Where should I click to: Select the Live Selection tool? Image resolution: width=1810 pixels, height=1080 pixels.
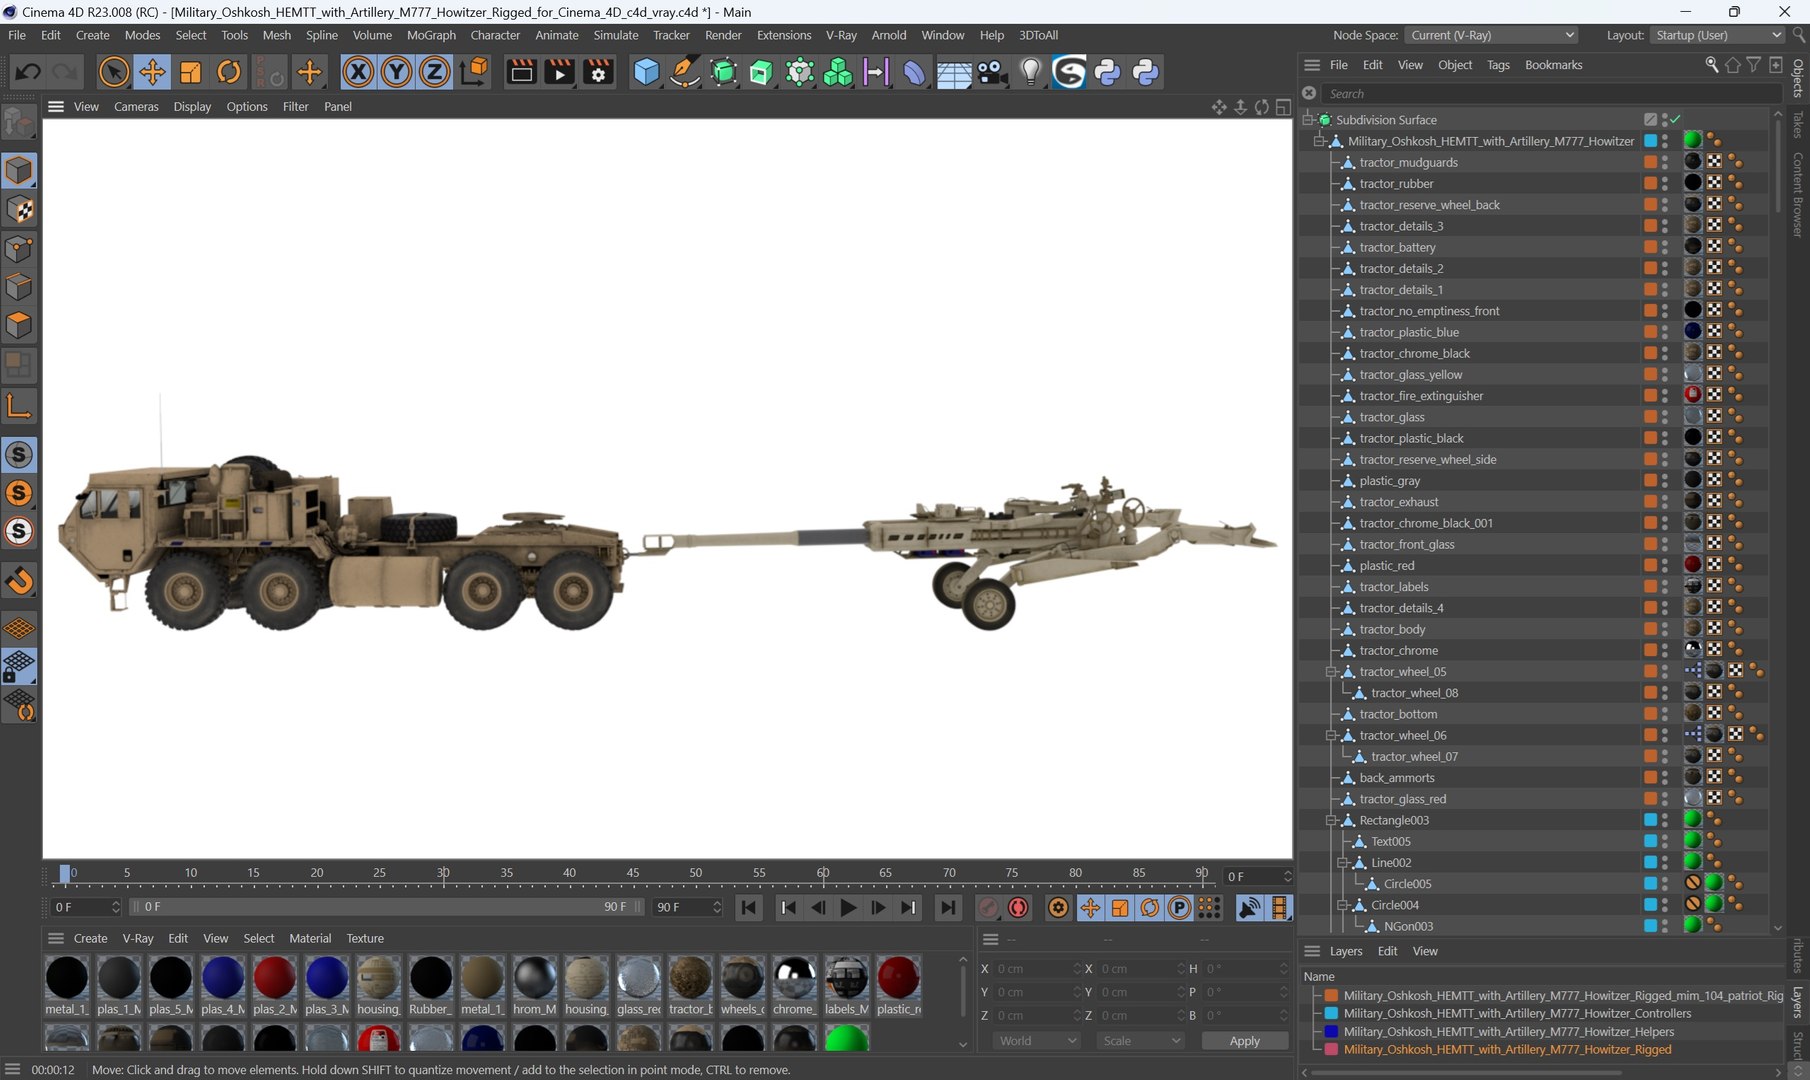(114, 72)
